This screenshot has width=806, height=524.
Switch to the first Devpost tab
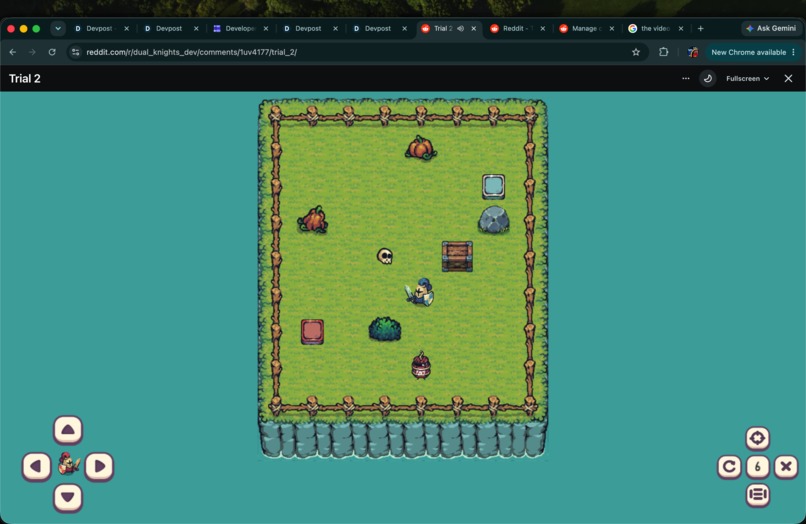pos(100,29)
